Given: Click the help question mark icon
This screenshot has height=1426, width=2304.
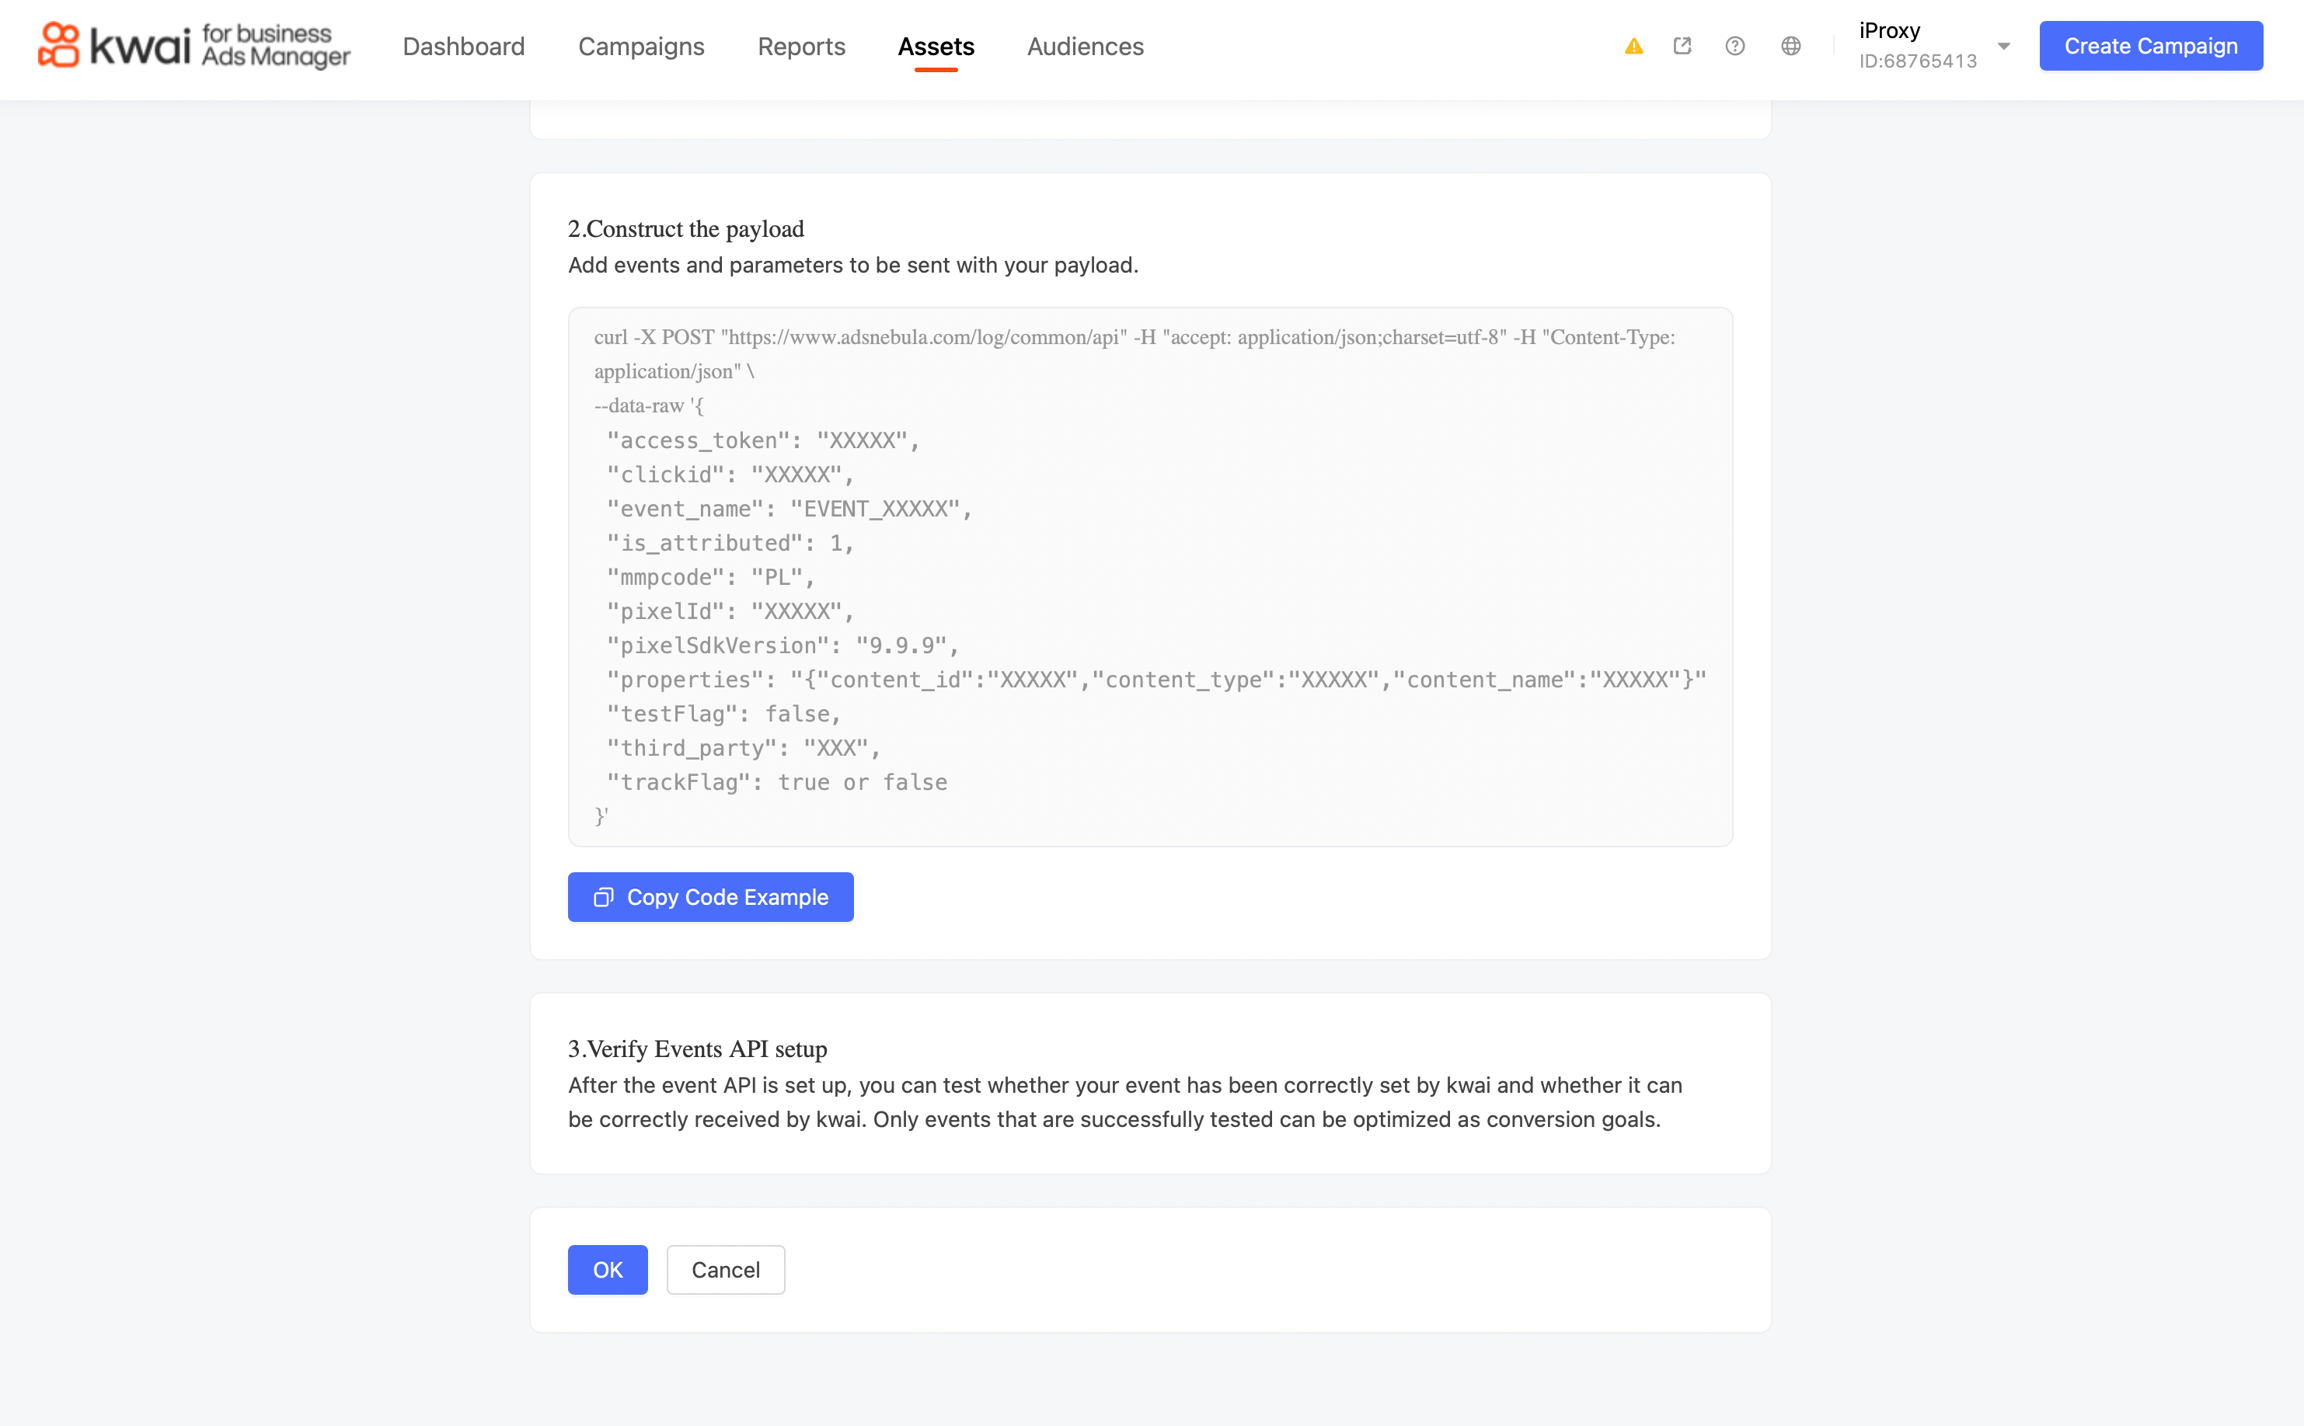Looking at the screenshot, I should pos(1735,46).
